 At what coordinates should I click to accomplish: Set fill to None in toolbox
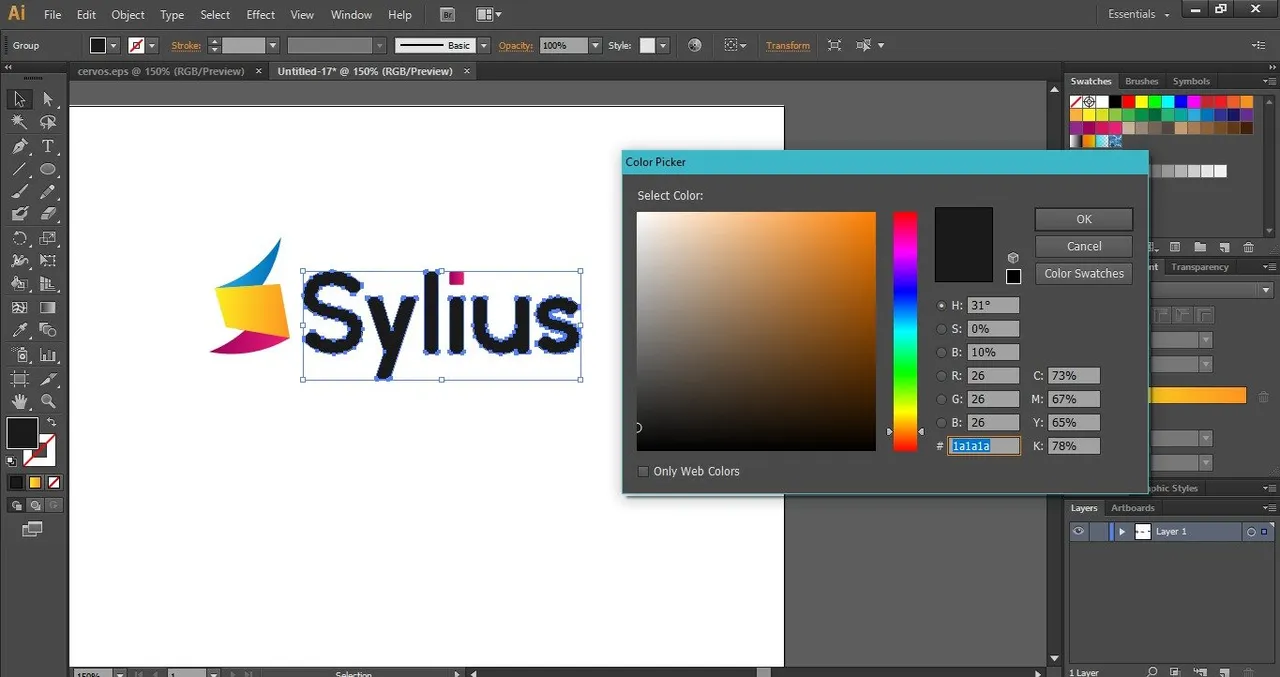[x=53, y=482]
